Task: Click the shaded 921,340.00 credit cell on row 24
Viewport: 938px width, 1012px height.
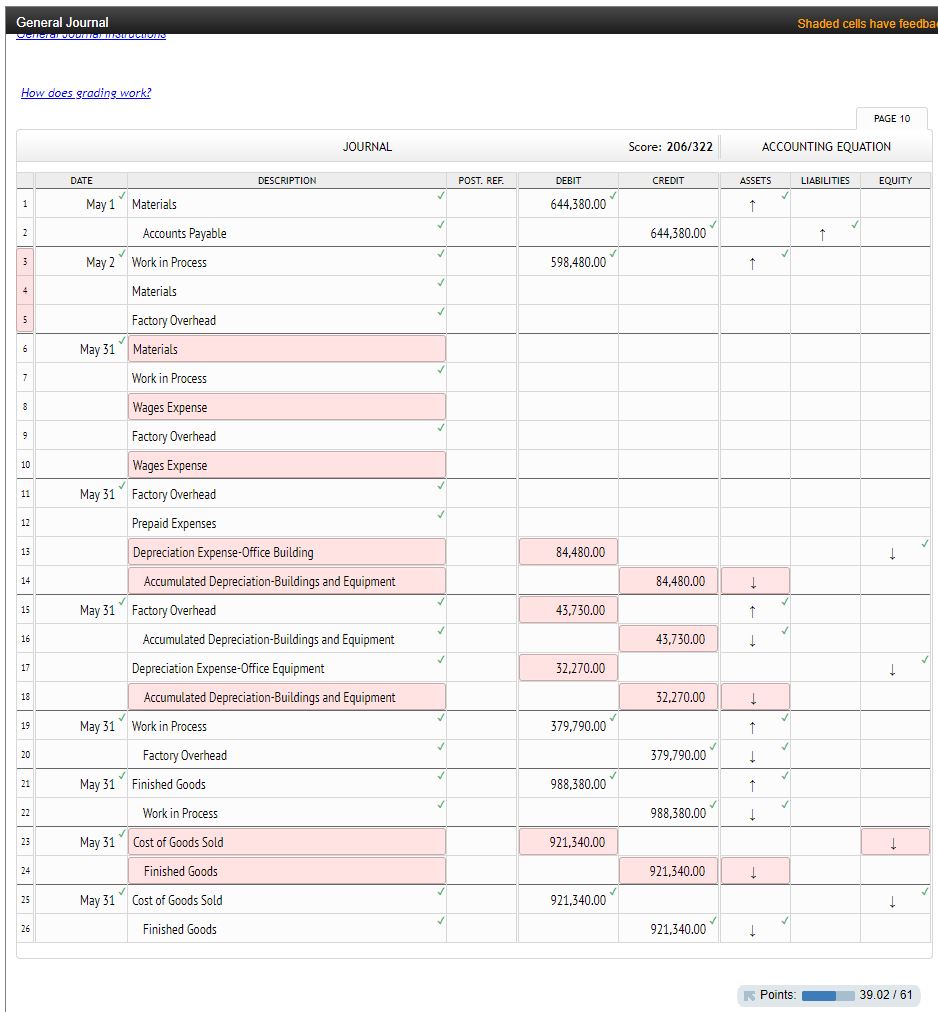Action: (x=666, y=871)
